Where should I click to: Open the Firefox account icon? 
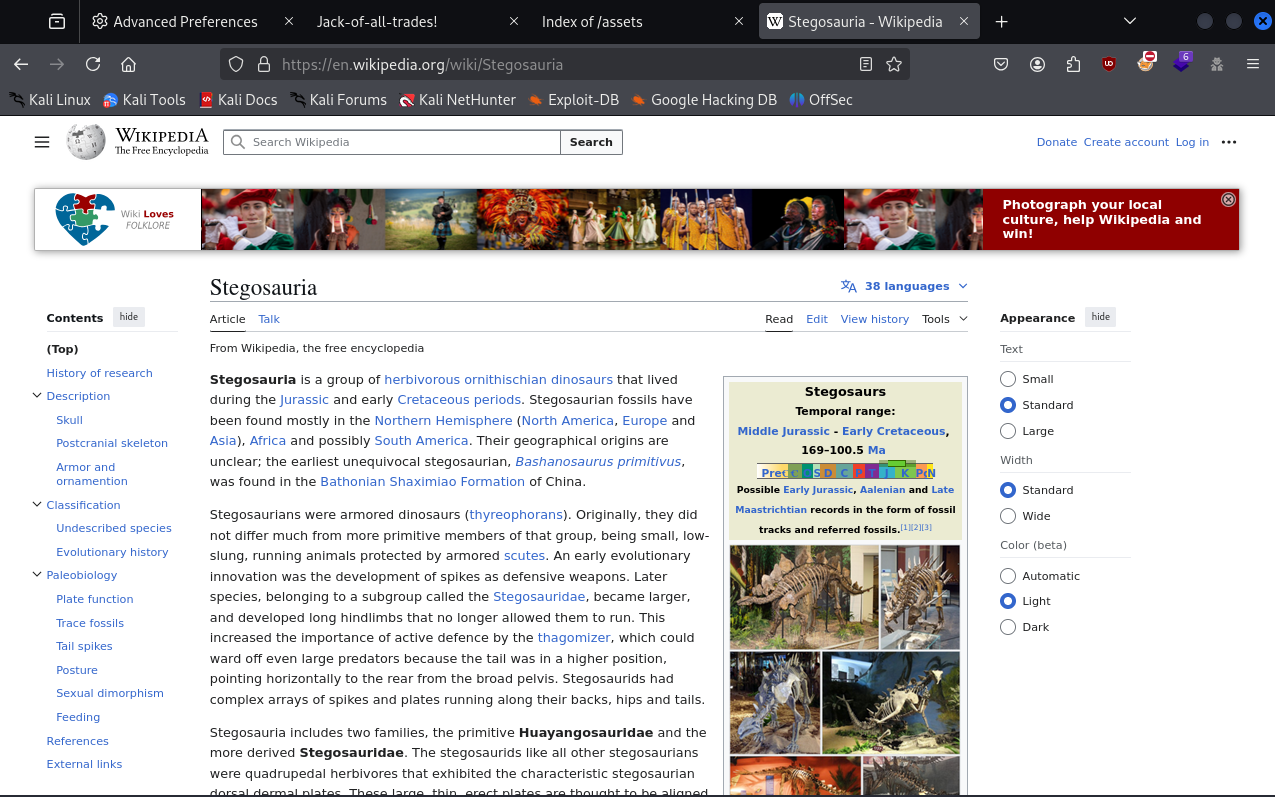pyautogui.click(x=1038, y=64)
